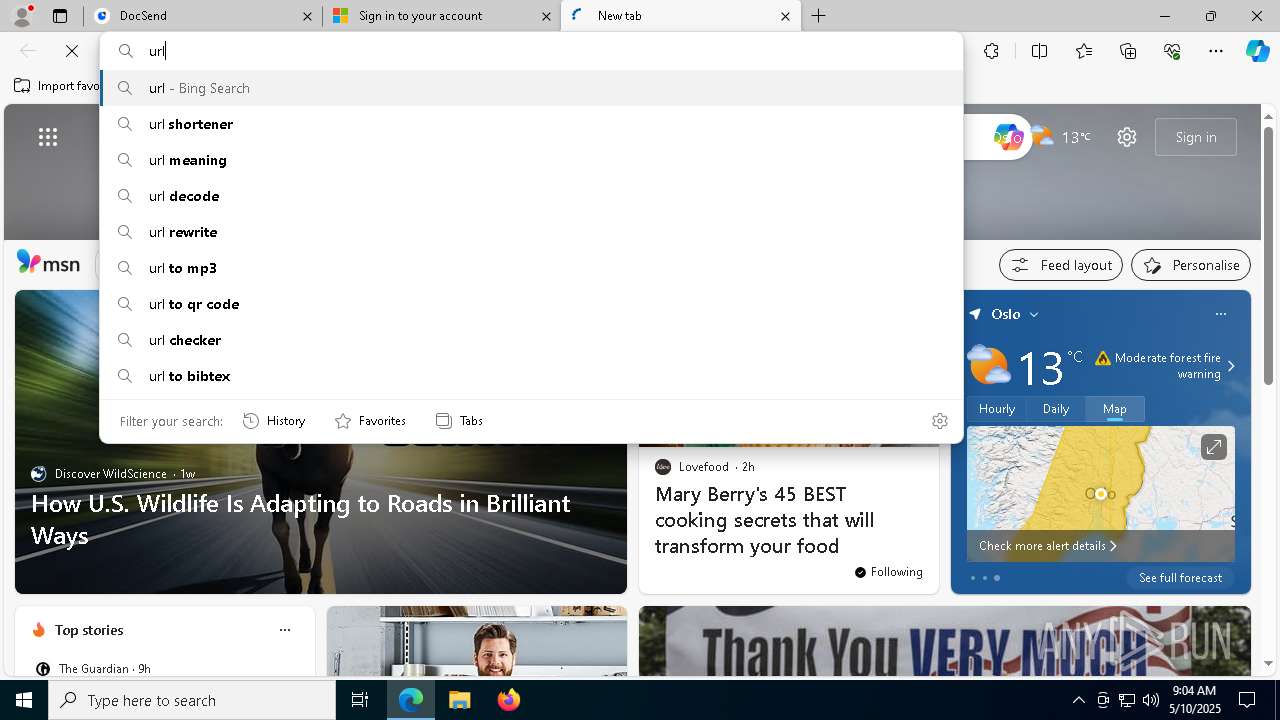Select the 'url shortener' suggestion

click(x=531, y=124)
